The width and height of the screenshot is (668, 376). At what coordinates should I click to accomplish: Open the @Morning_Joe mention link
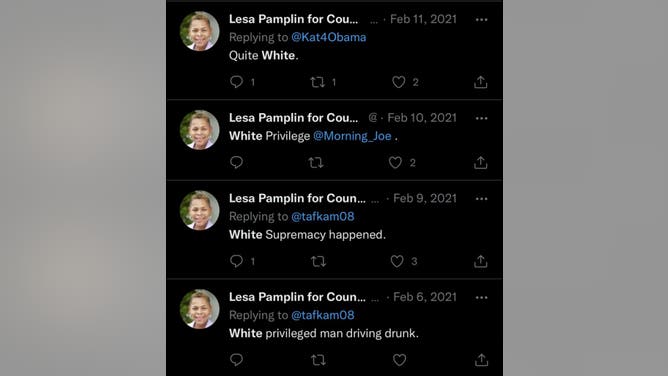[x=352, y=136]
